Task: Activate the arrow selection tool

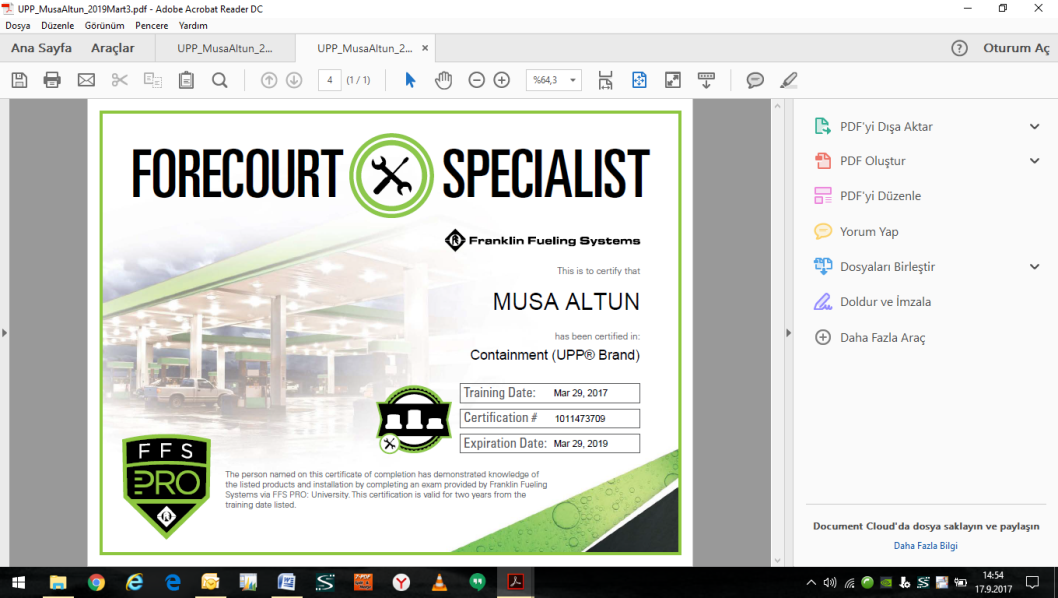Action: [x=410, y=80]
